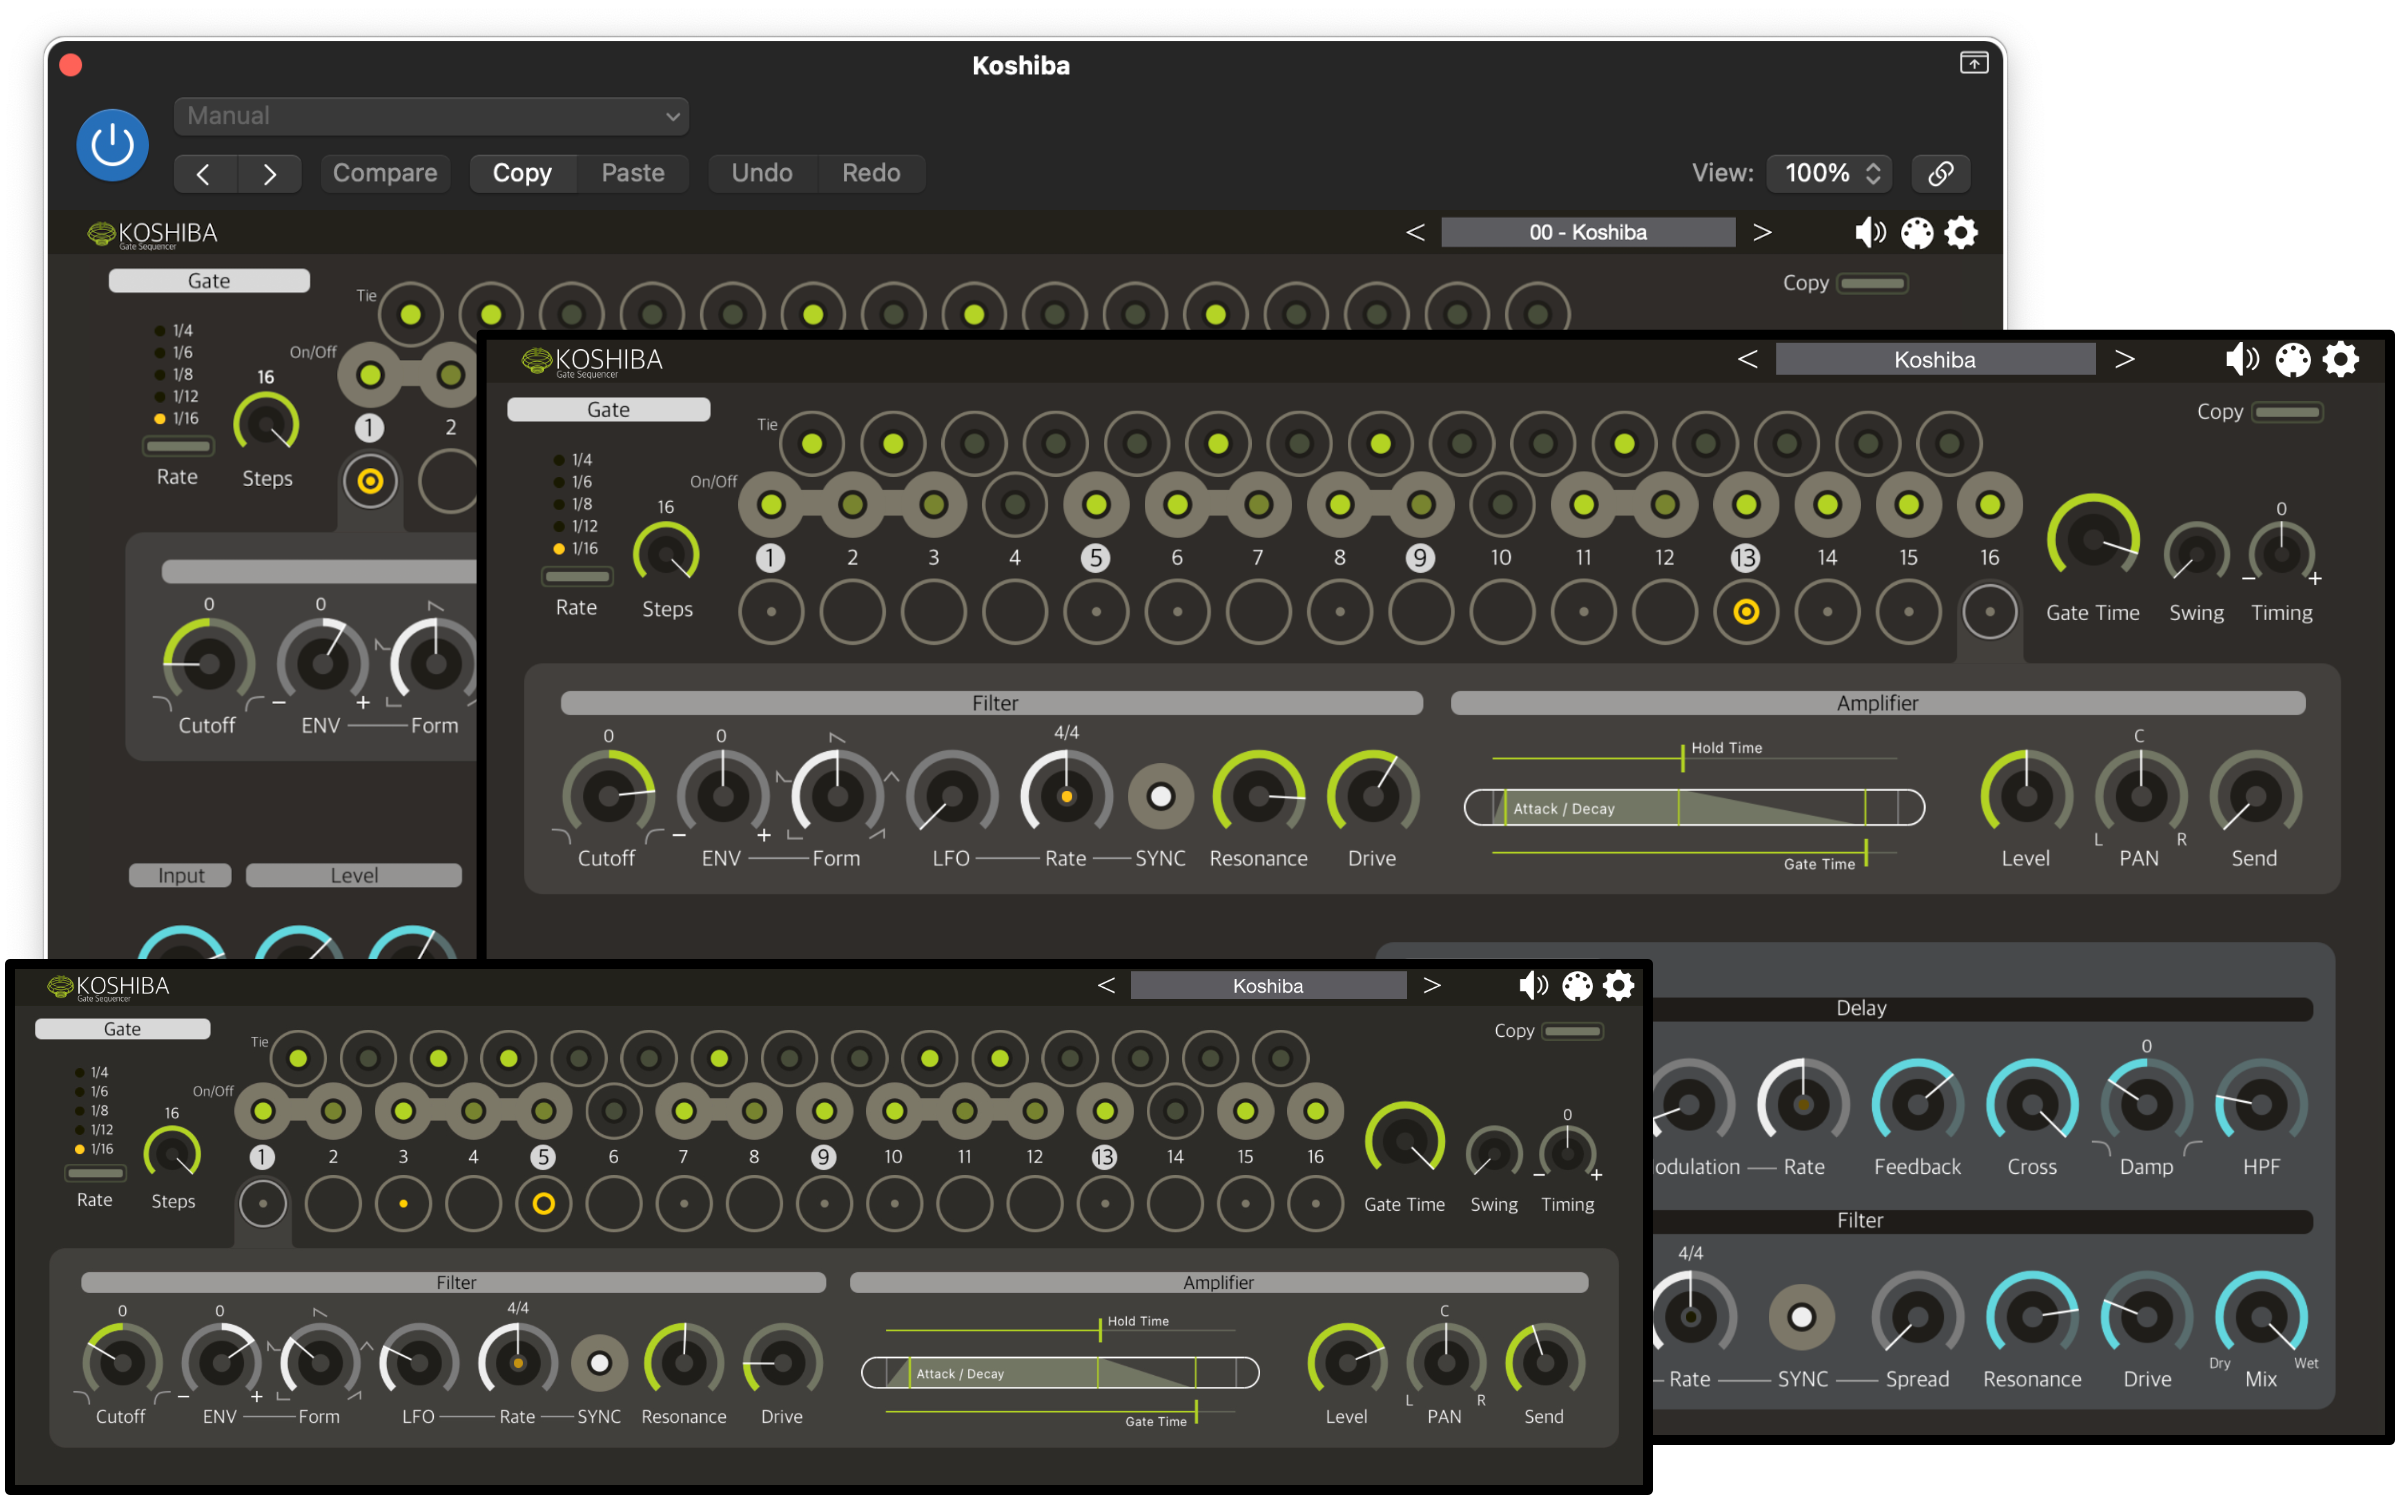Click the blue power bypass button

112,145
